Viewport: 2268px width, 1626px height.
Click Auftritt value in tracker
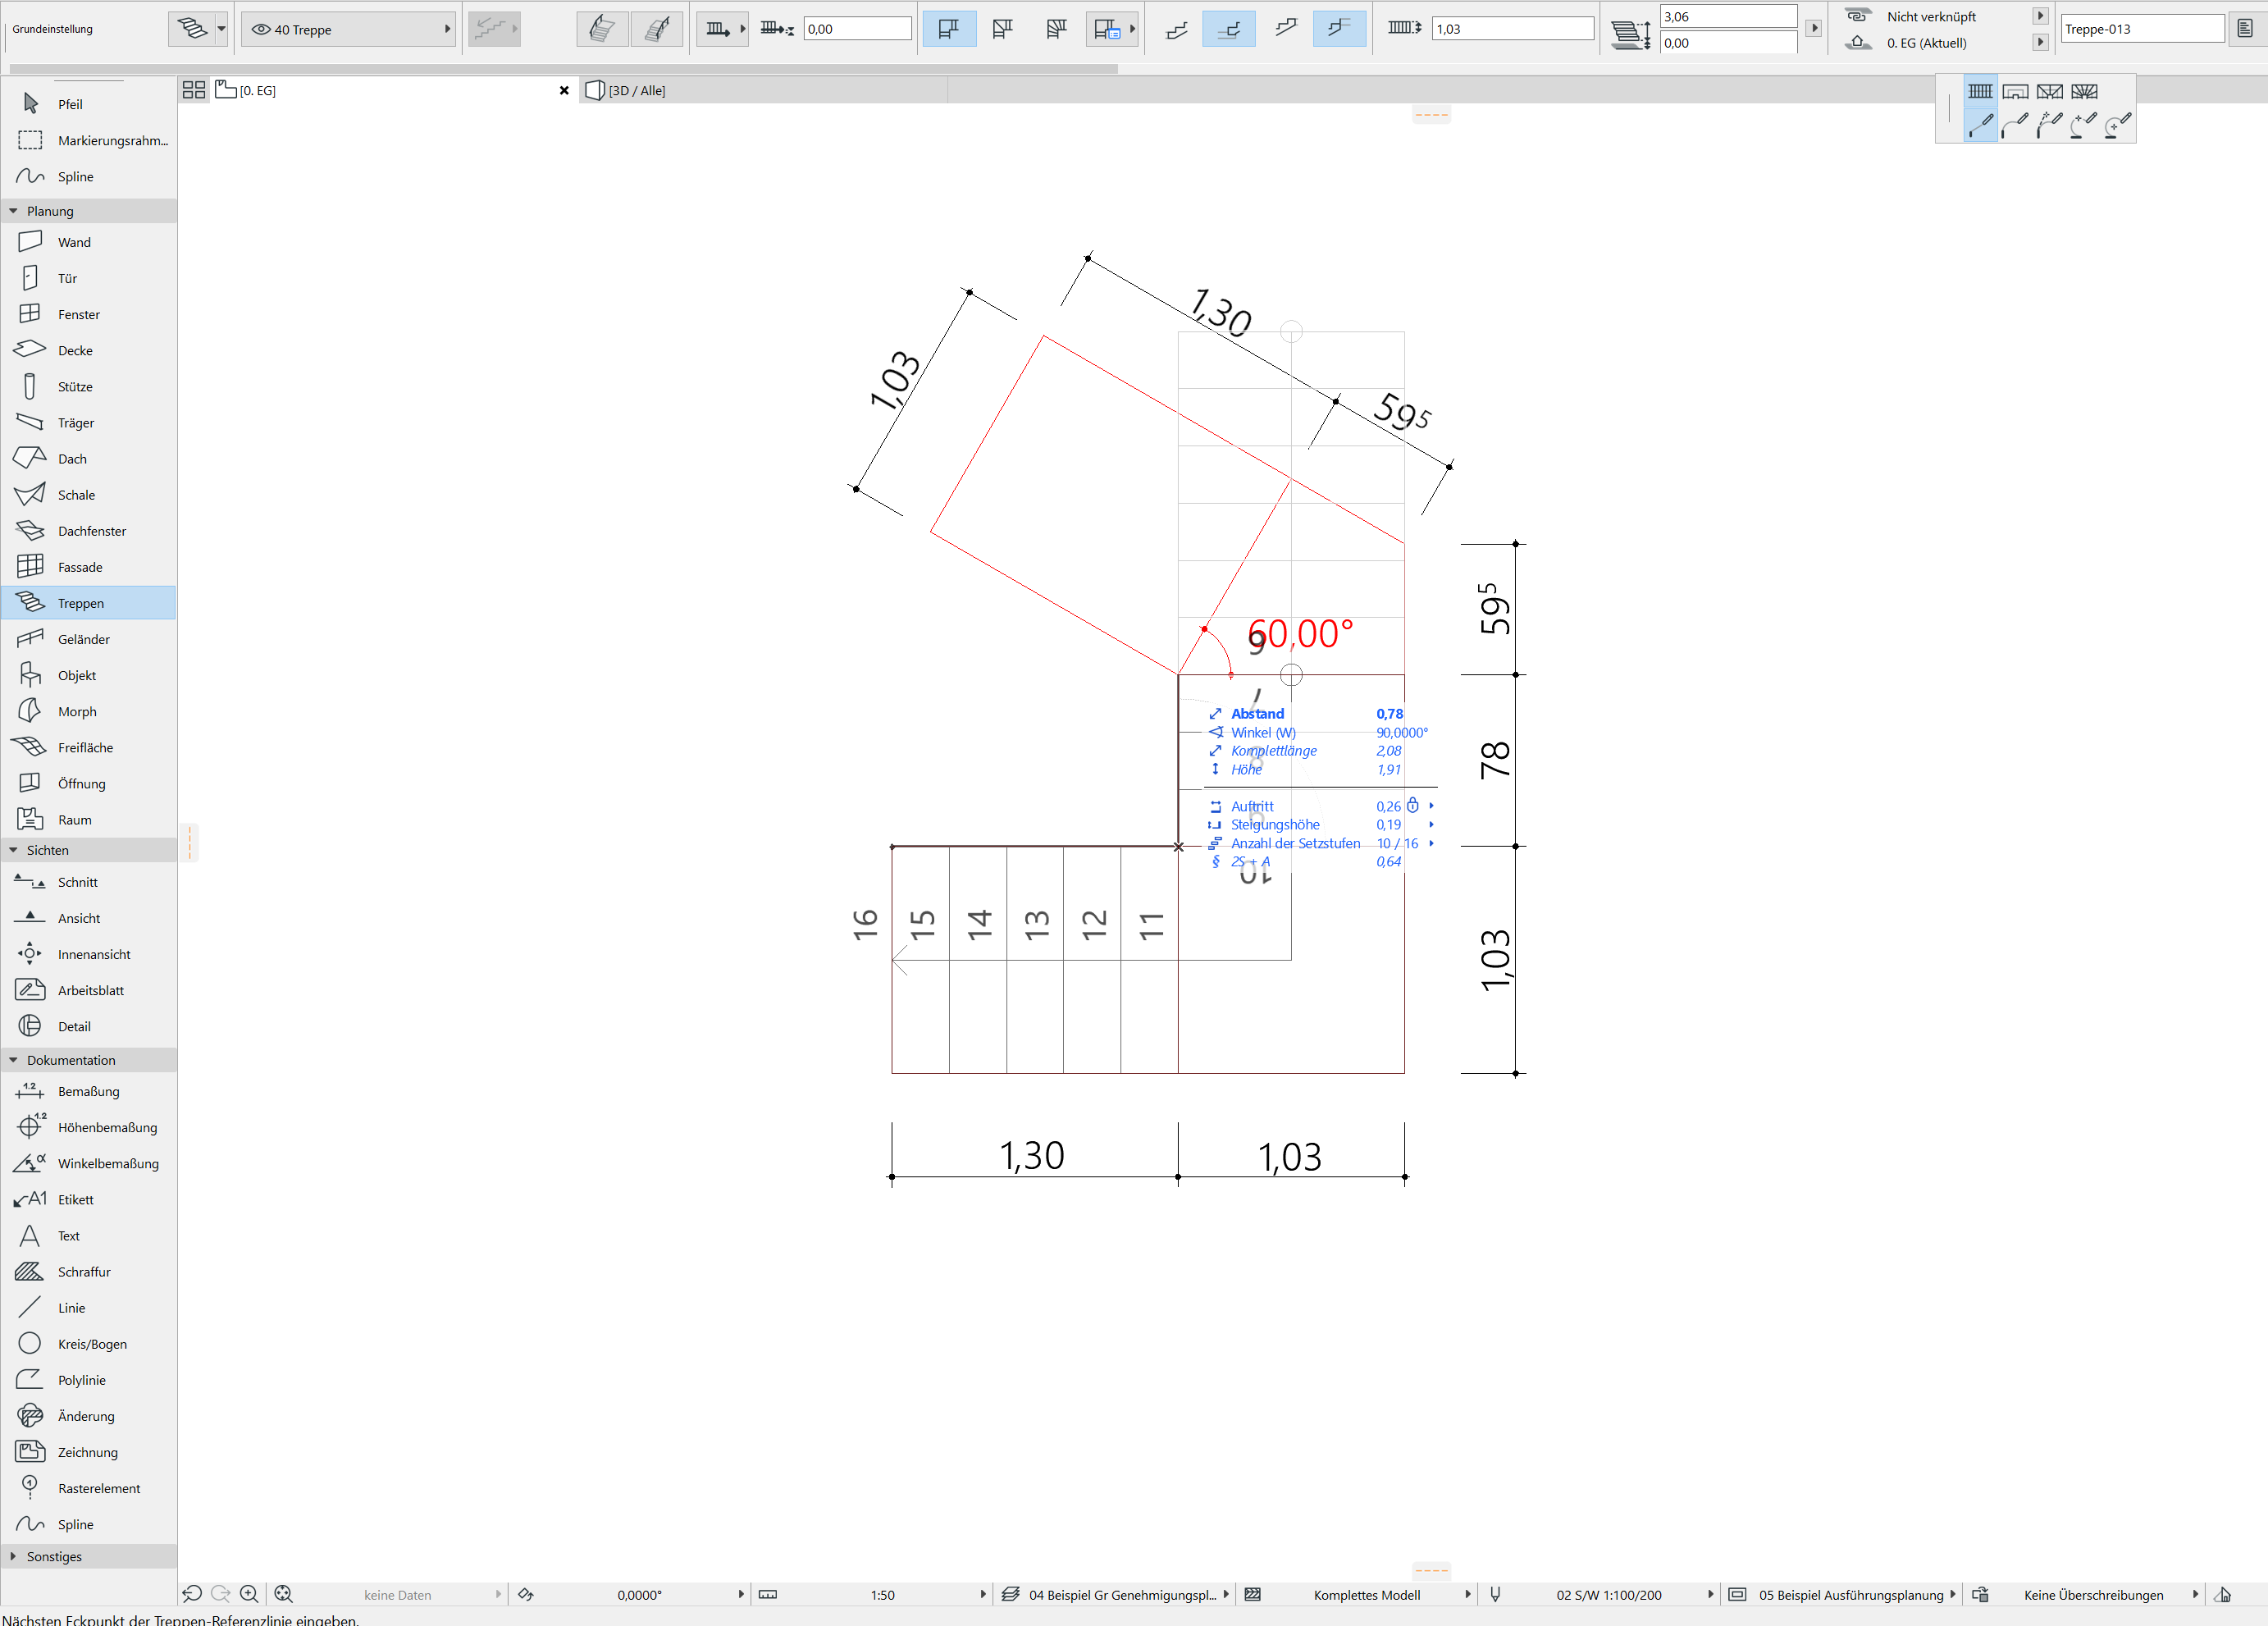click(1387, 806)
